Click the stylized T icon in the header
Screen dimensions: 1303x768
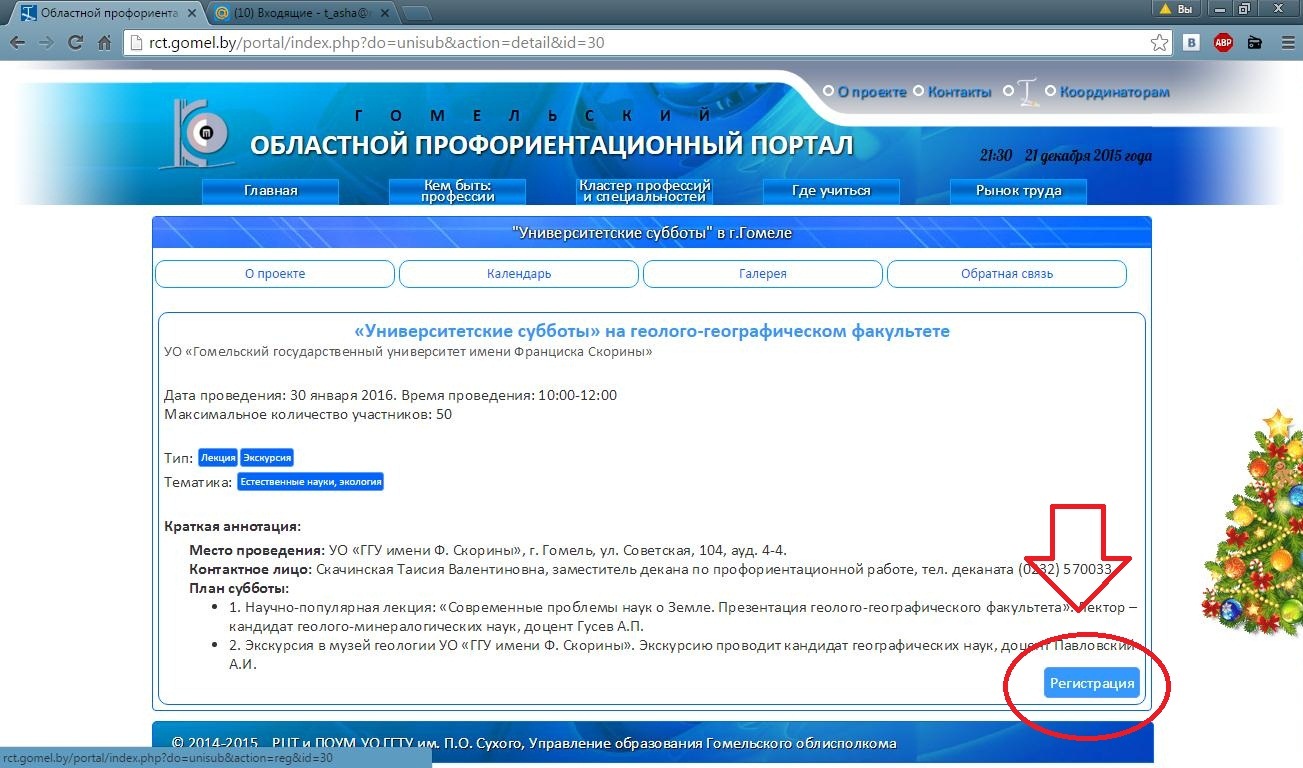tap(1027, 92)
